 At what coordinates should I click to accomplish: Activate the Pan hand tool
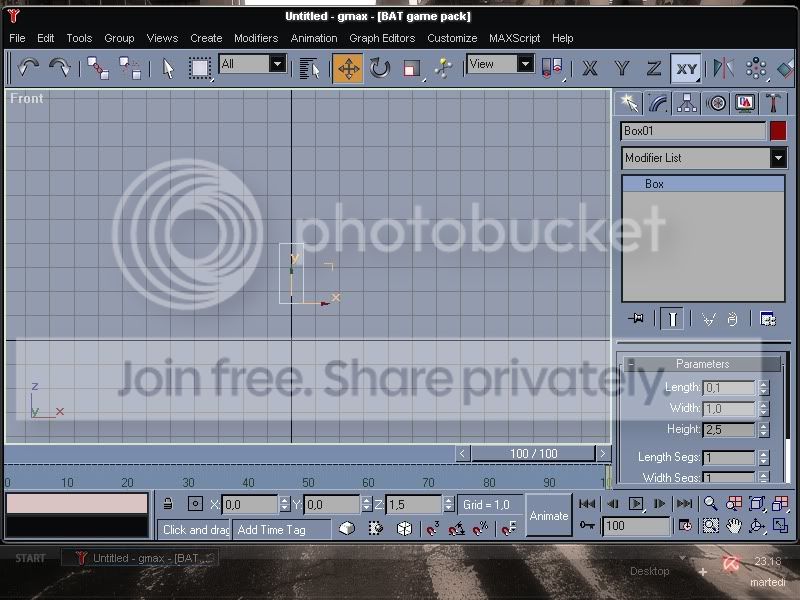(734, 526)
